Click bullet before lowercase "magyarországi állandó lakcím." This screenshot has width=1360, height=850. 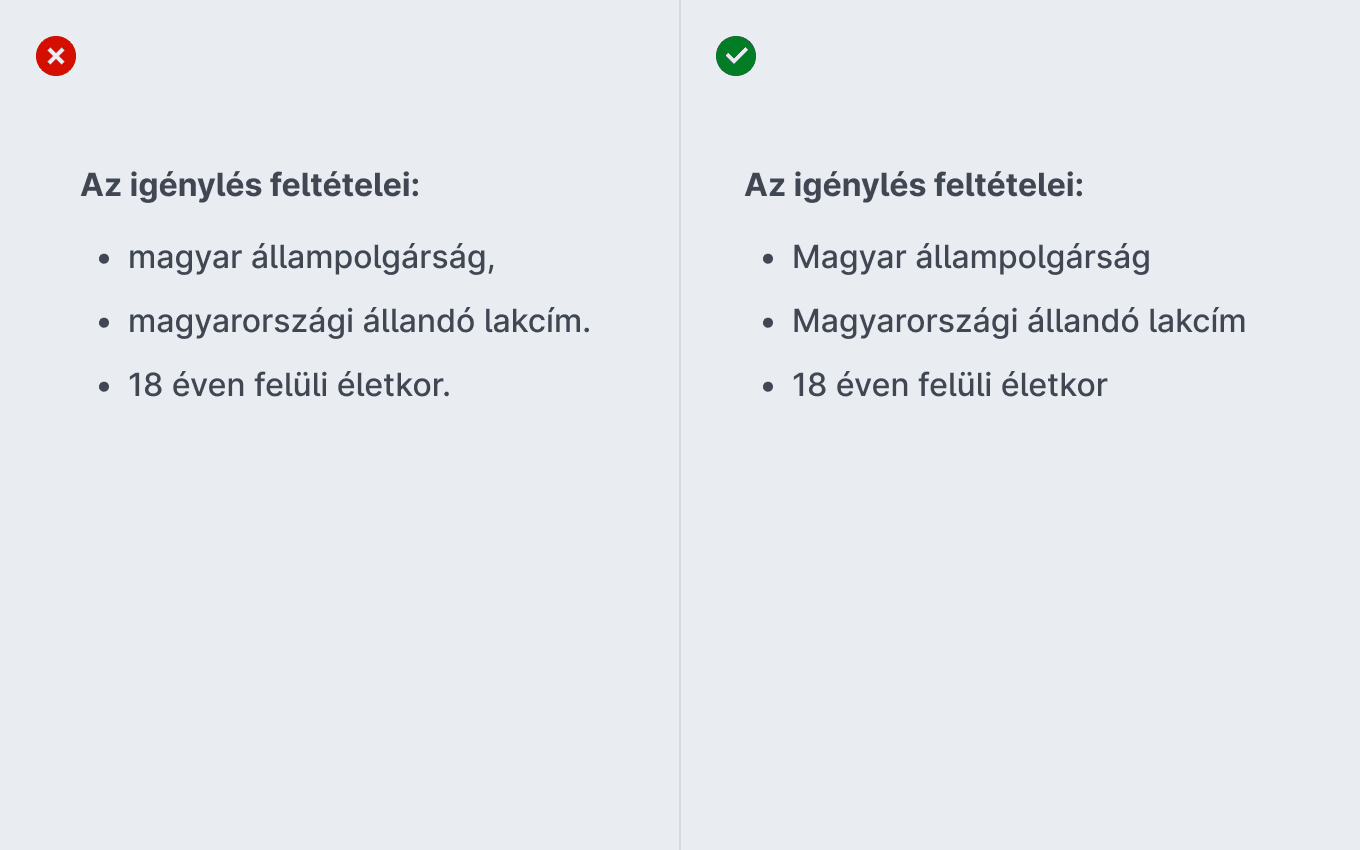pyautogui.click(x=104, y=323)
